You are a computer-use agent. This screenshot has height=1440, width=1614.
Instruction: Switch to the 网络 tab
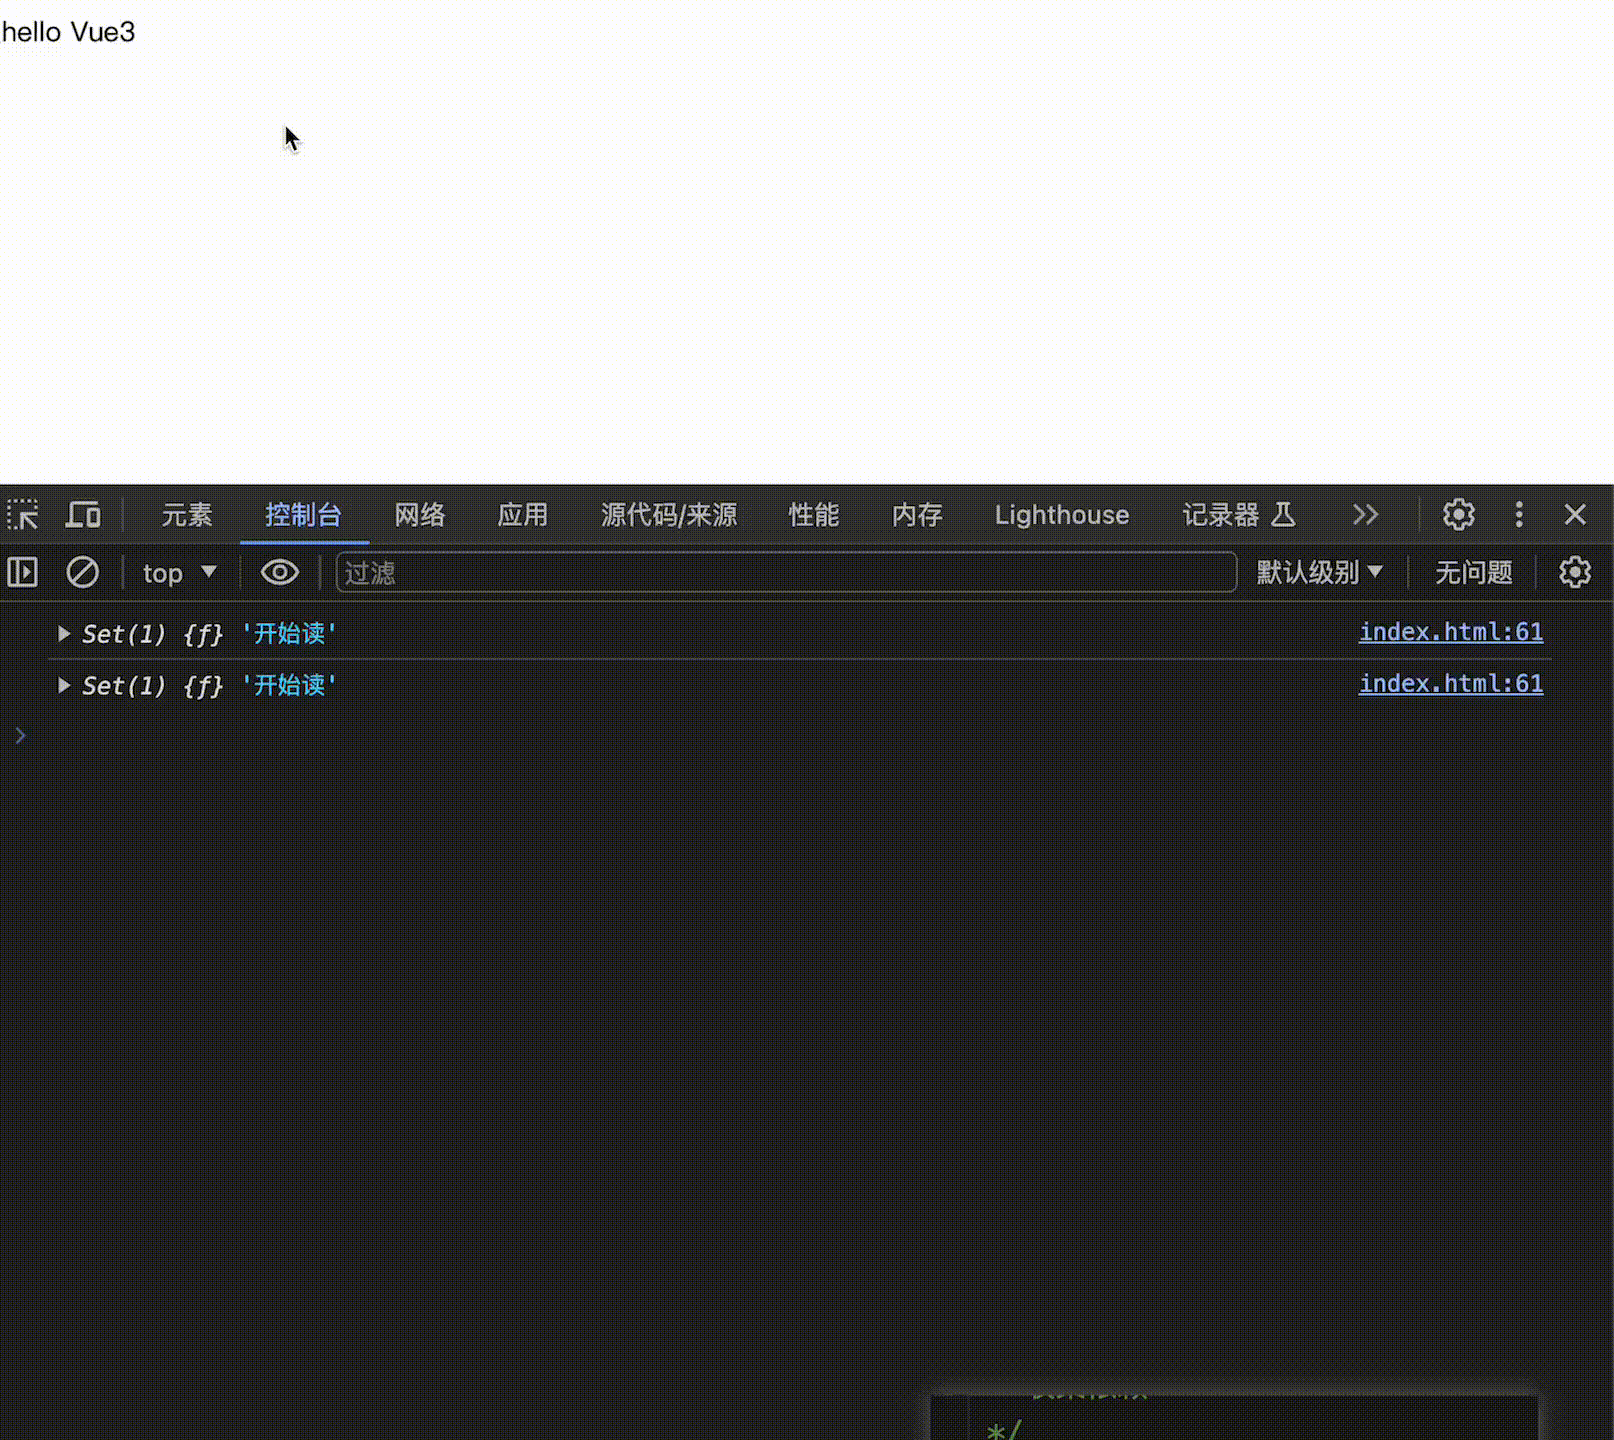(419, 515)
